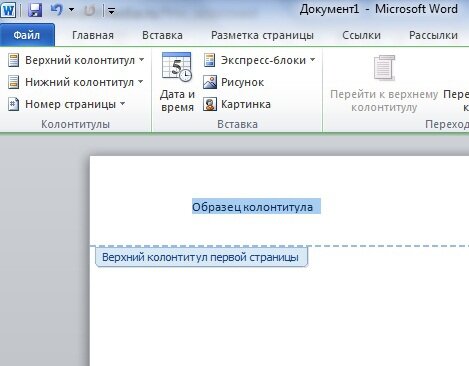Image resolution: width=469 pixels, height=366 pixels.
Task: Open the Рассылки tab
Action: coord(433,35)
